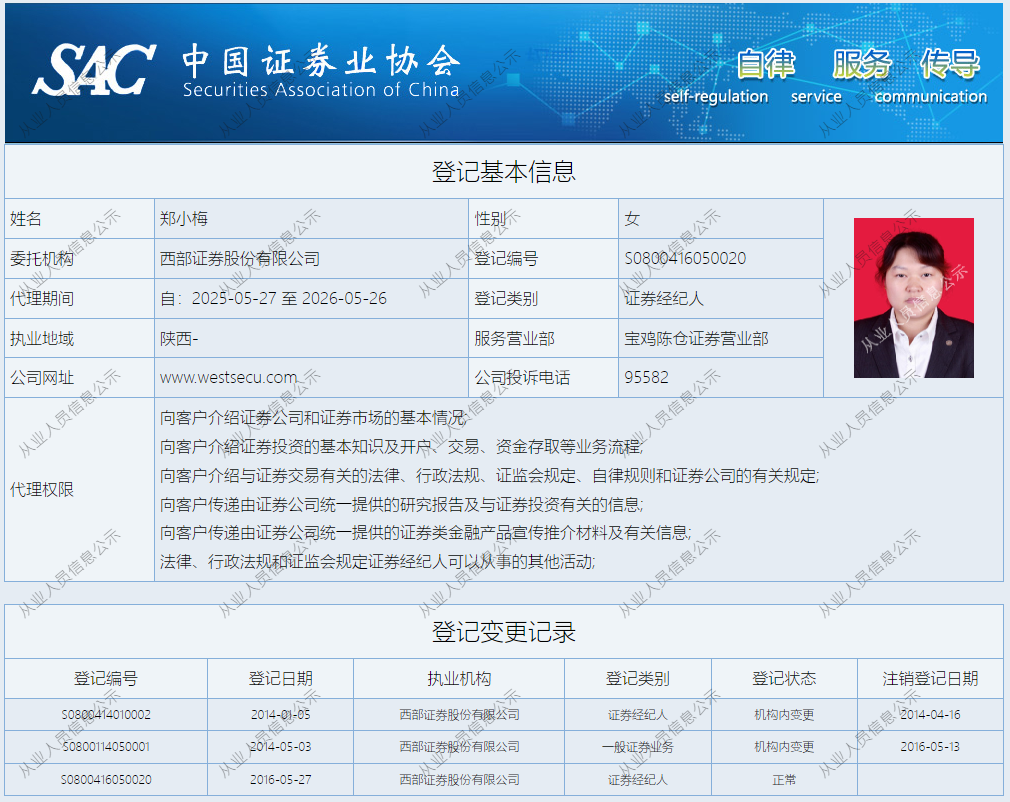Click the 登记变更记录 section heading

[503, 632]
